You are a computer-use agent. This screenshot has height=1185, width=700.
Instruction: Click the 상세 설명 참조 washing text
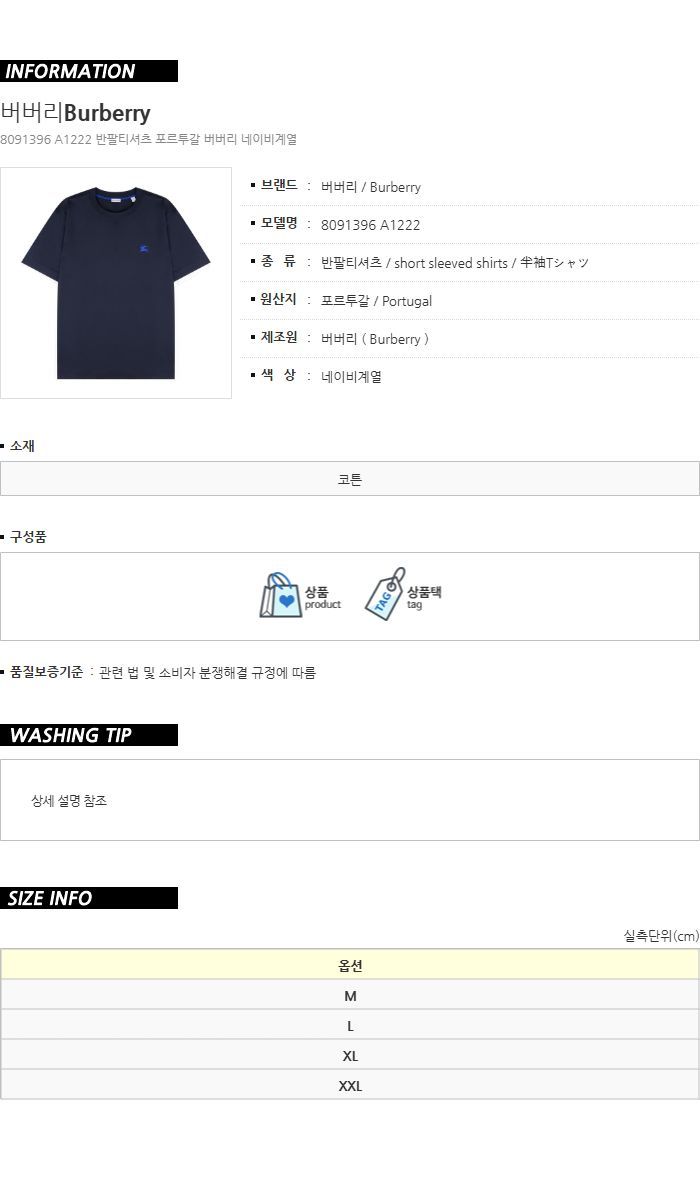coord(69,800)
